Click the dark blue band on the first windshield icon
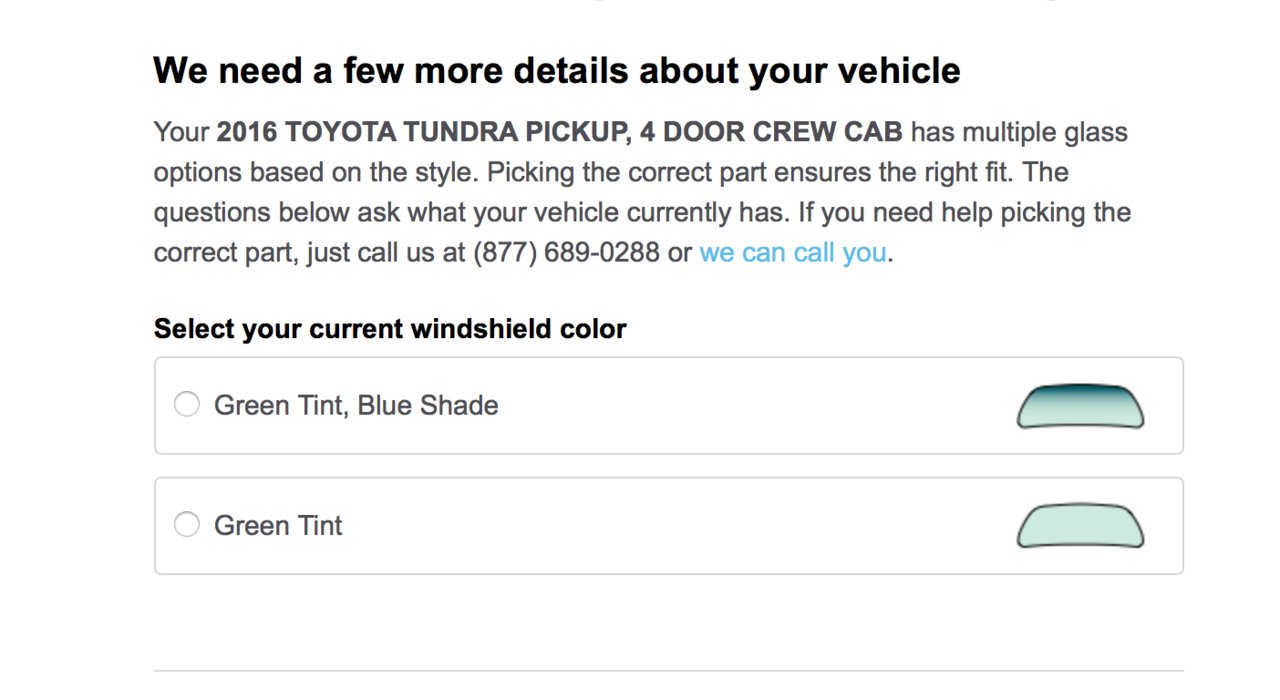The height and width of the screenshot is (700, 1280). coord(1080,389)
